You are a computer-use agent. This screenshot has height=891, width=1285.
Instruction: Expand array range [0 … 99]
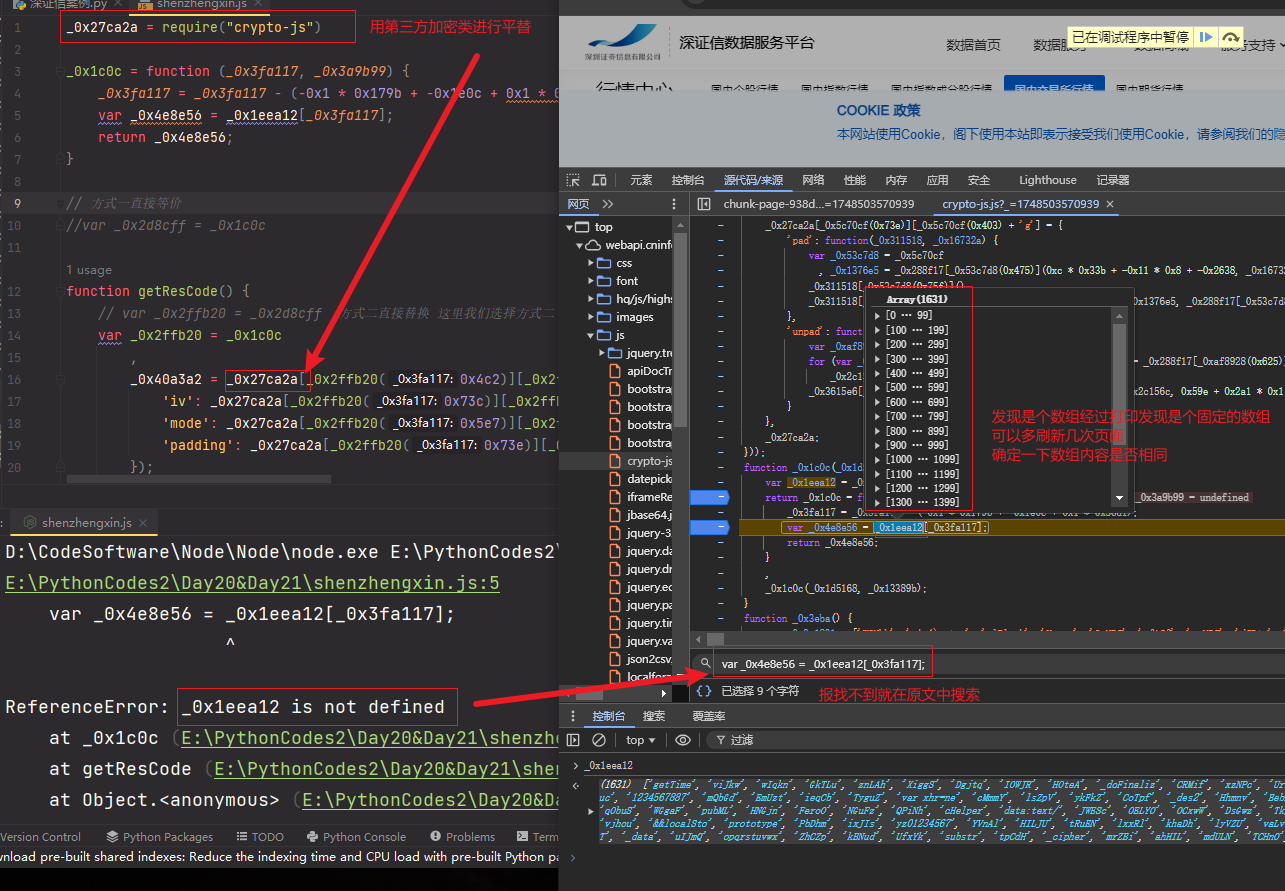878,316
